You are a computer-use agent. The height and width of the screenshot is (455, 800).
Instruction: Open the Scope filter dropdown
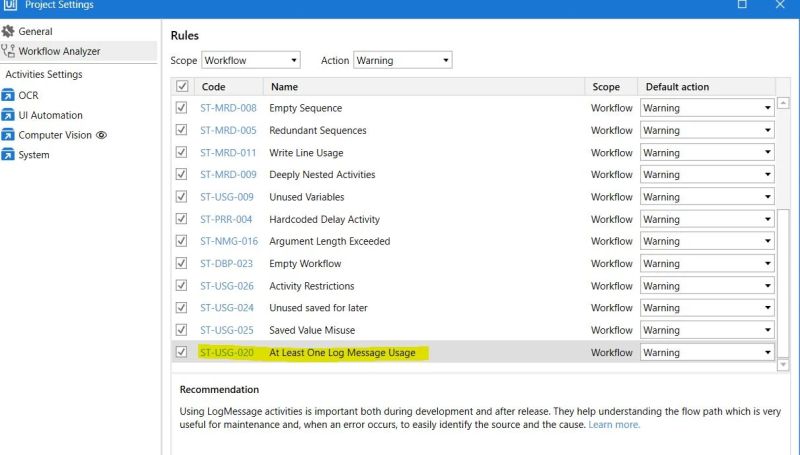pos(251,60)
